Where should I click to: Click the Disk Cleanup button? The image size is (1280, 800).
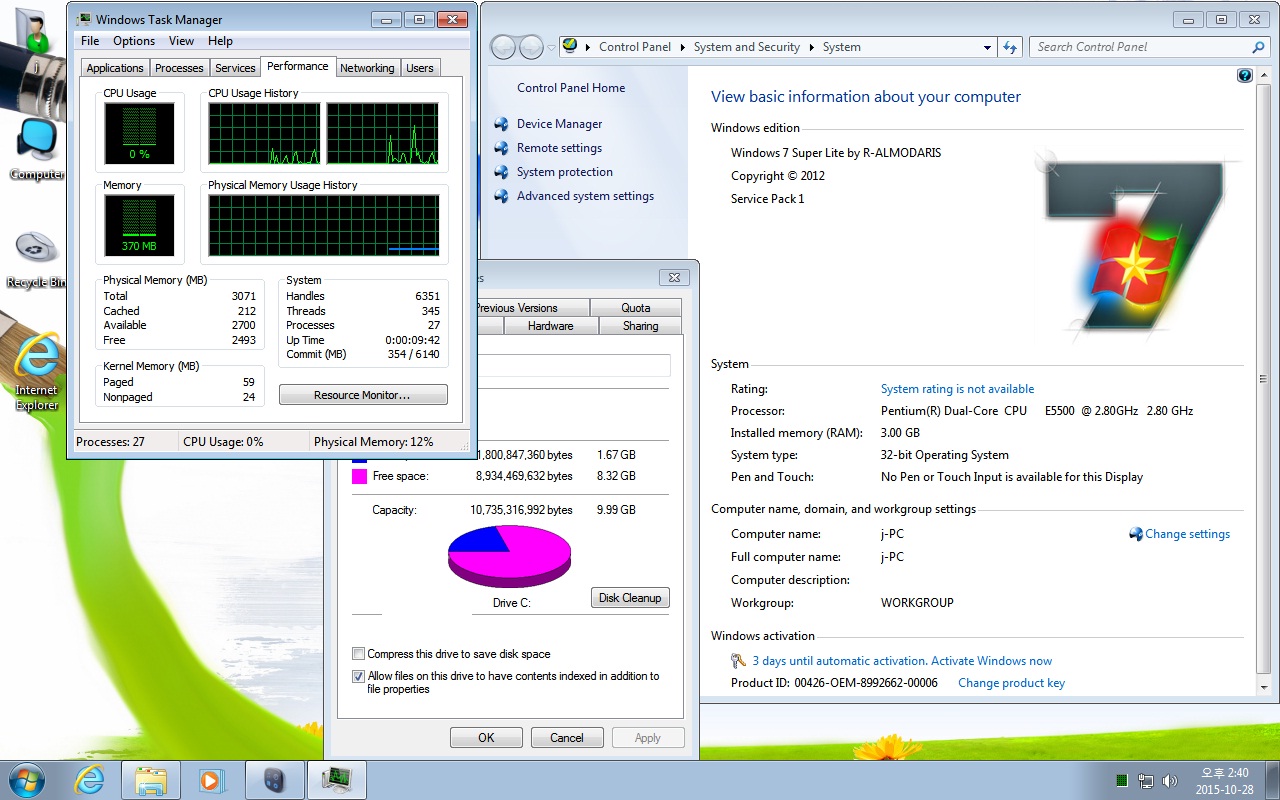(x=630, y=598)
